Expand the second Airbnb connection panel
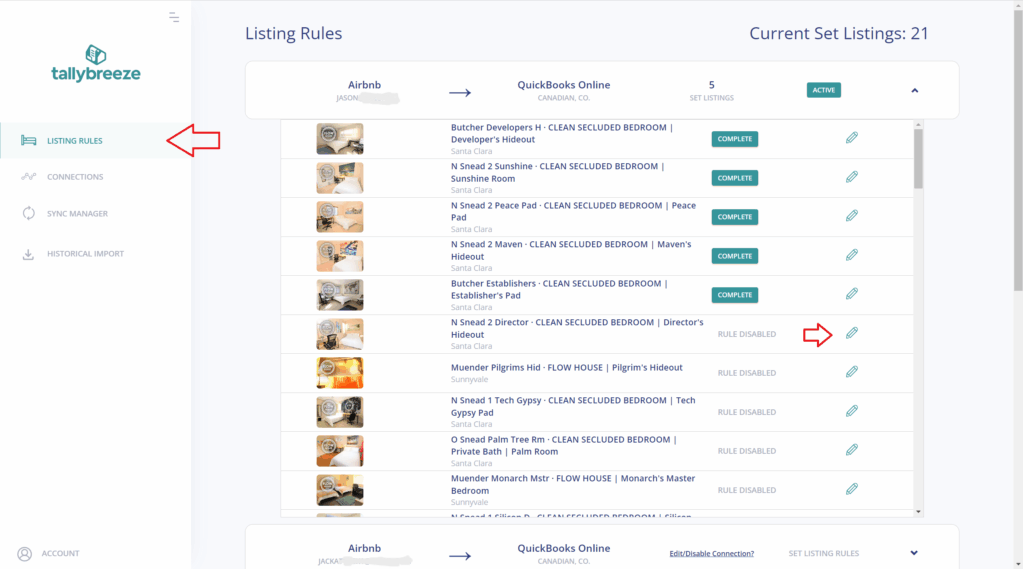1023x569 pixels. 914,553
